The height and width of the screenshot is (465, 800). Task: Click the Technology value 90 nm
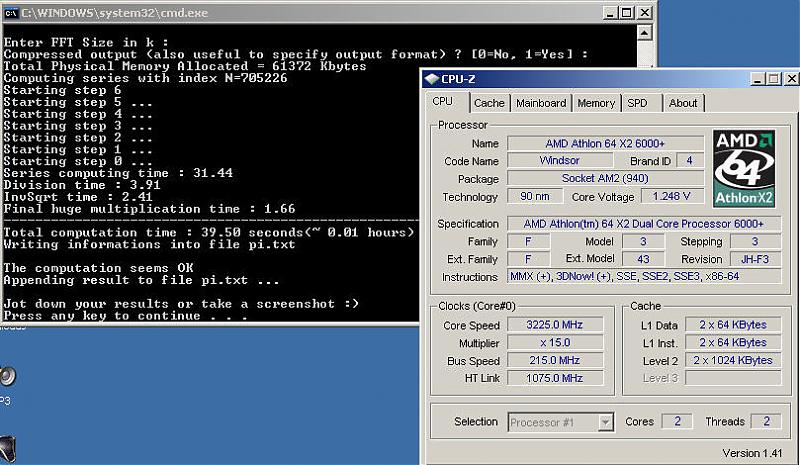point(535,197)
